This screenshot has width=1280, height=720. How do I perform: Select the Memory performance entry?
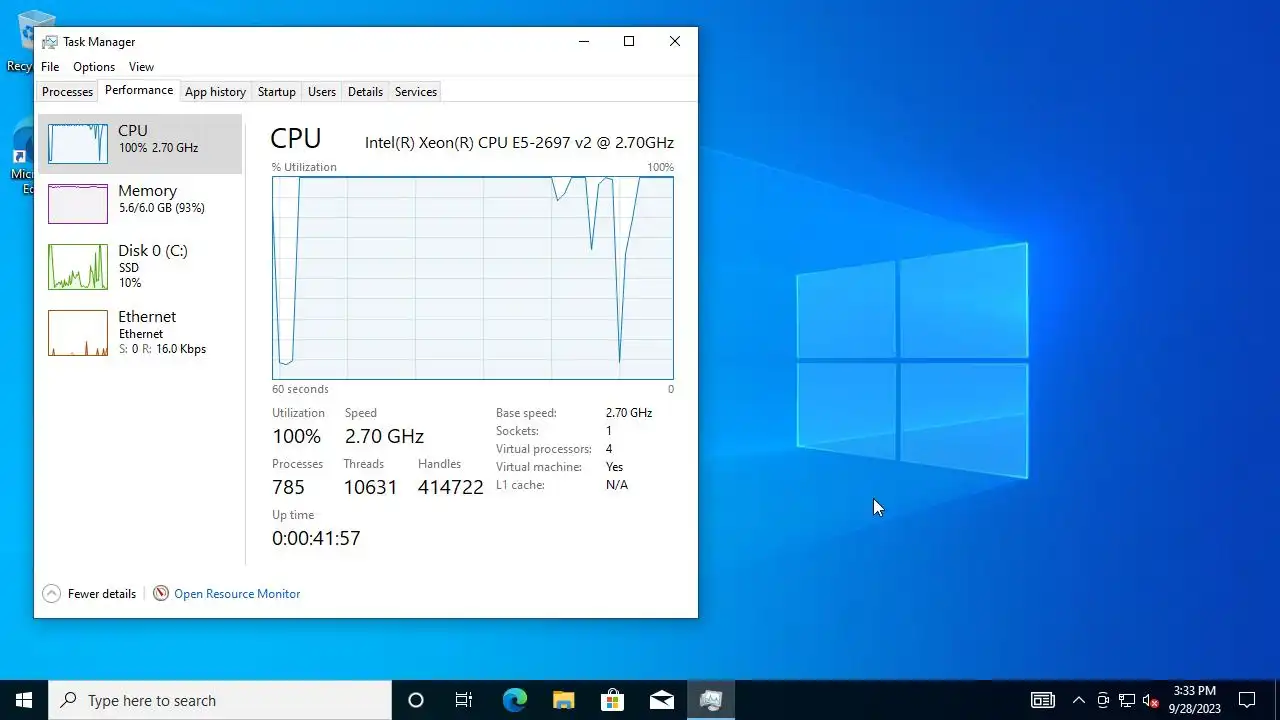coord(140,204)
